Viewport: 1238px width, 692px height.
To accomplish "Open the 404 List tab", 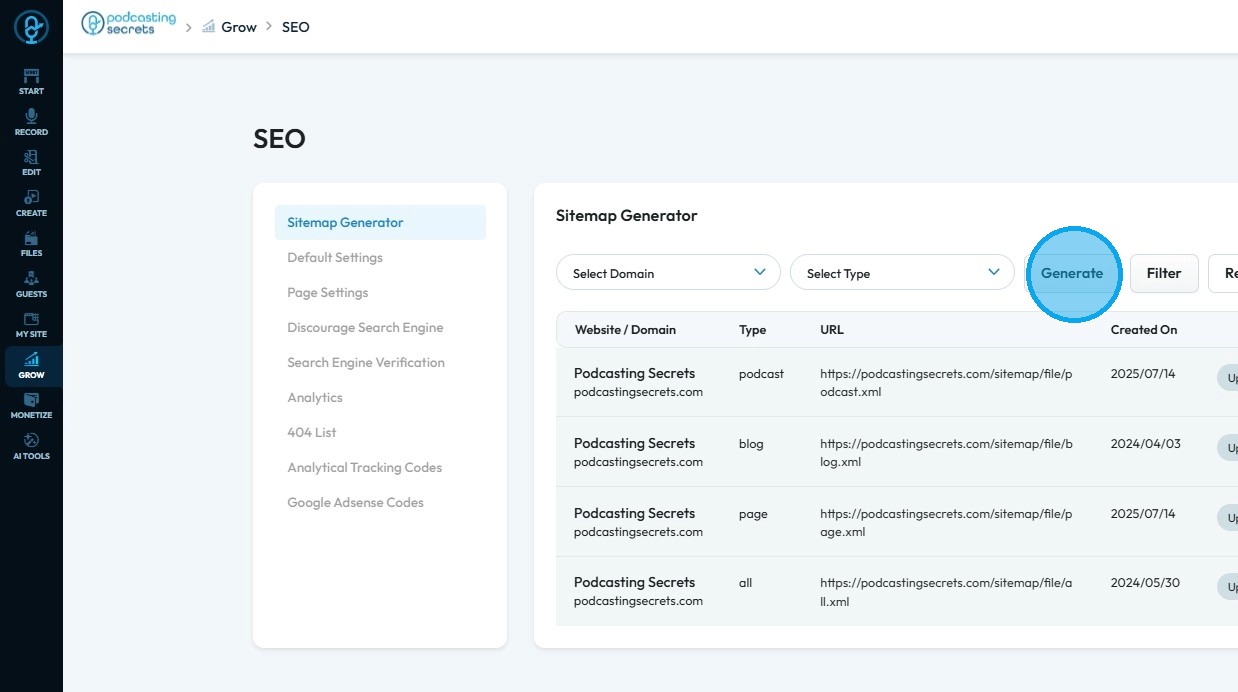I will click(312, 433).
